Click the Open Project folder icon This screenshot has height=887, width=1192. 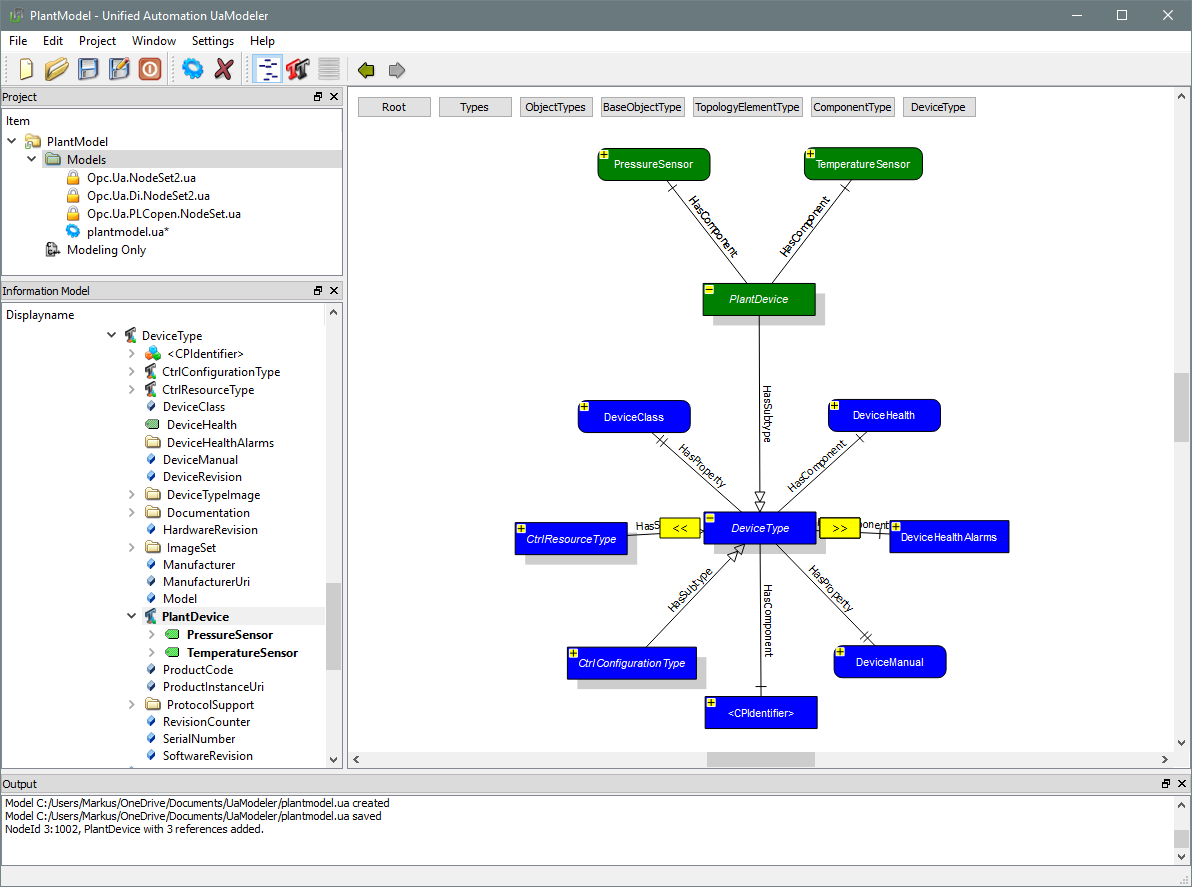tap(57, 69)
